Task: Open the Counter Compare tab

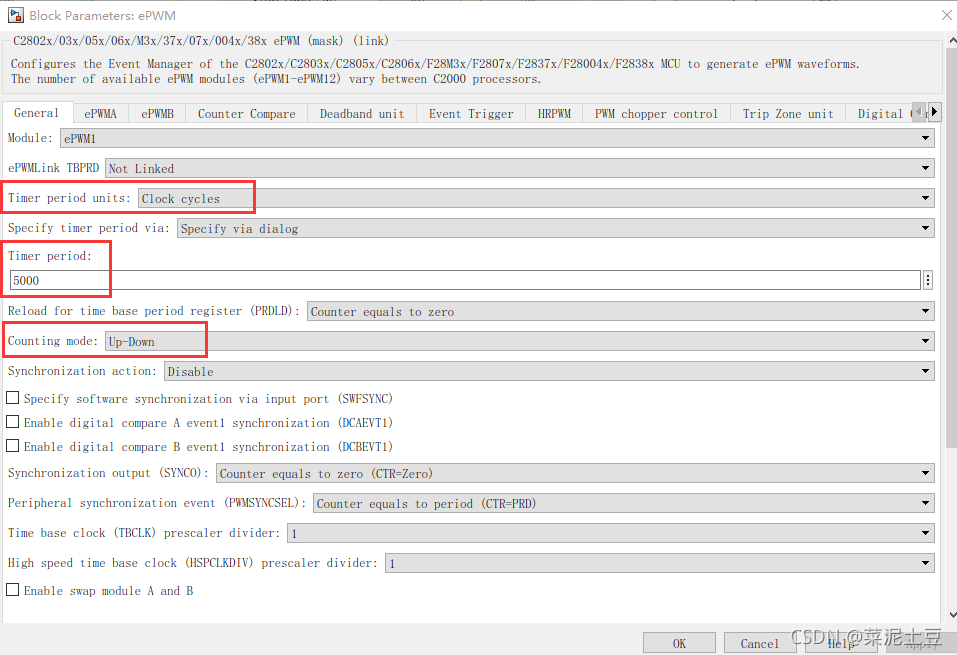Action: tap(247, 114)
